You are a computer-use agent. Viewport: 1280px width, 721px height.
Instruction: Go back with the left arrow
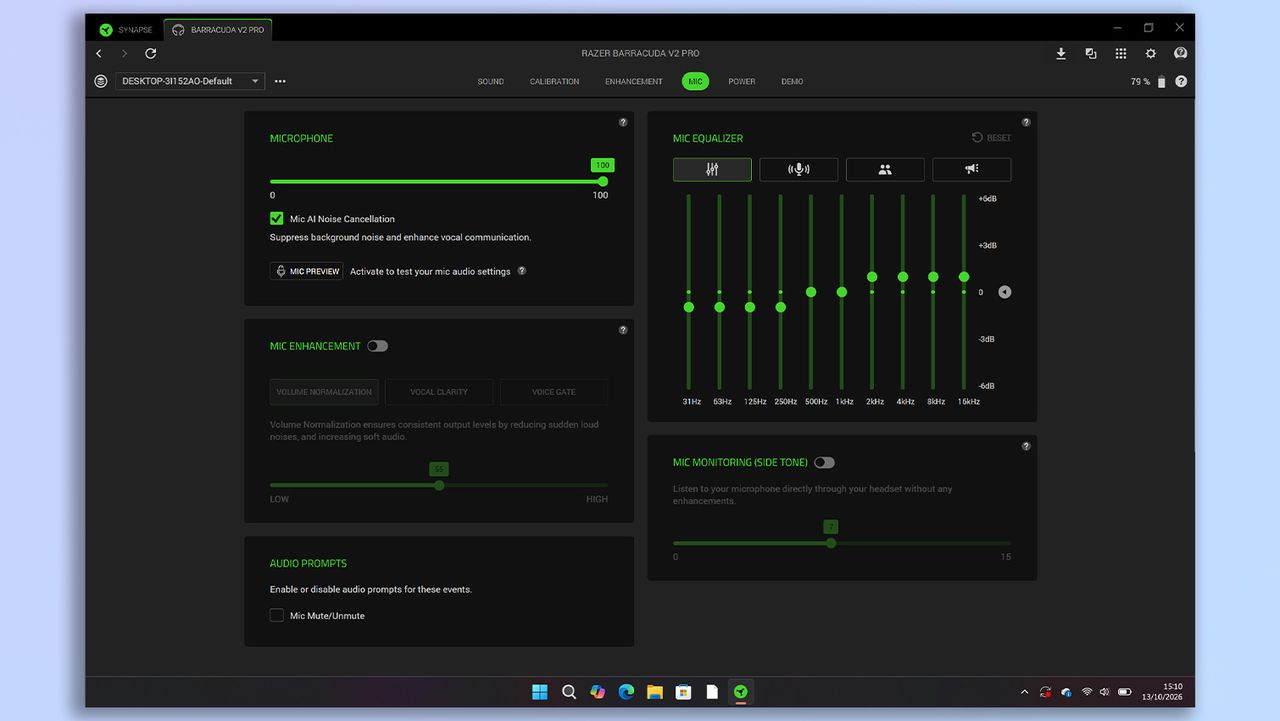coord(99,53)
